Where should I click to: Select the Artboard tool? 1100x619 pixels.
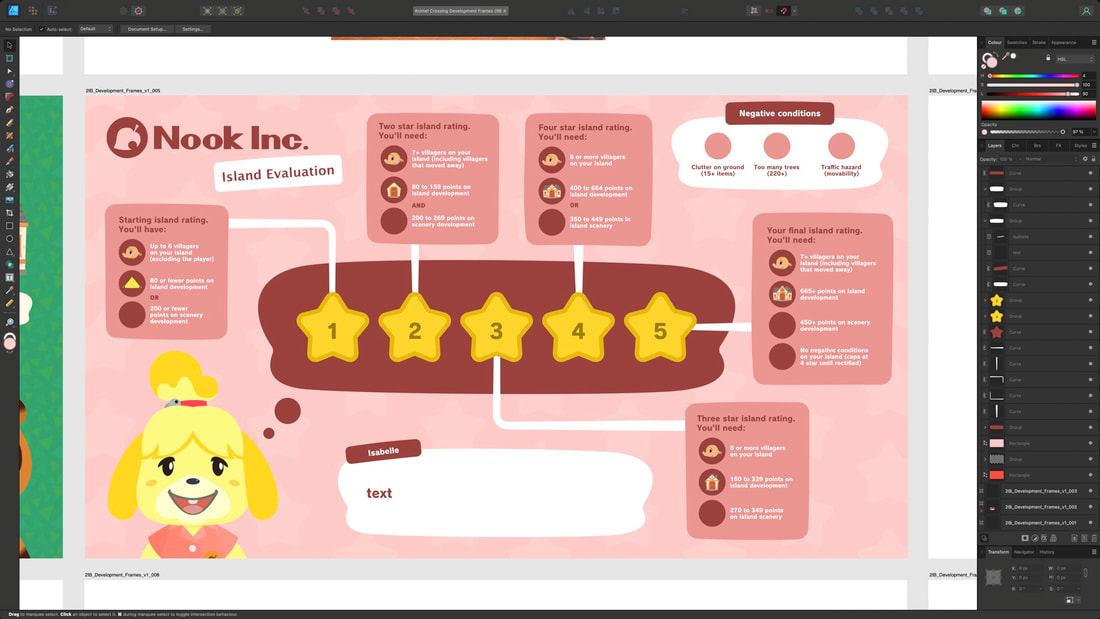point(9,58)
